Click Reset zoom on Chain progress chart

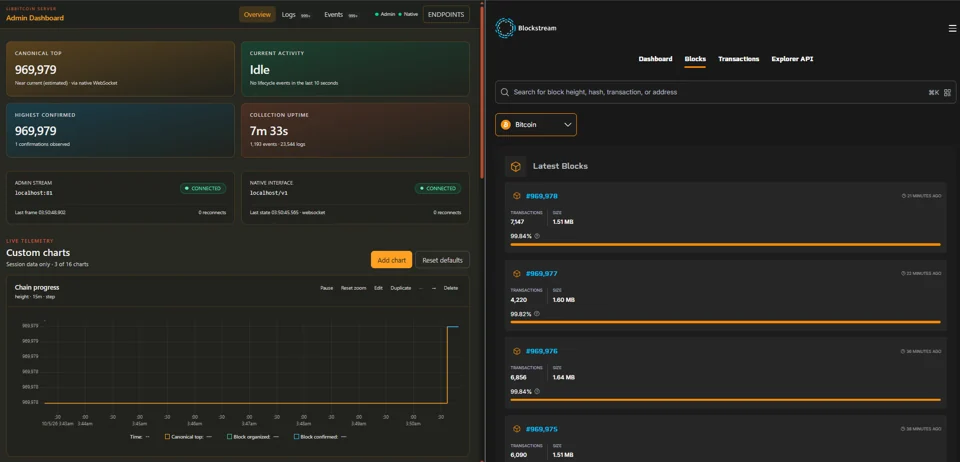(x=353, y=288)
